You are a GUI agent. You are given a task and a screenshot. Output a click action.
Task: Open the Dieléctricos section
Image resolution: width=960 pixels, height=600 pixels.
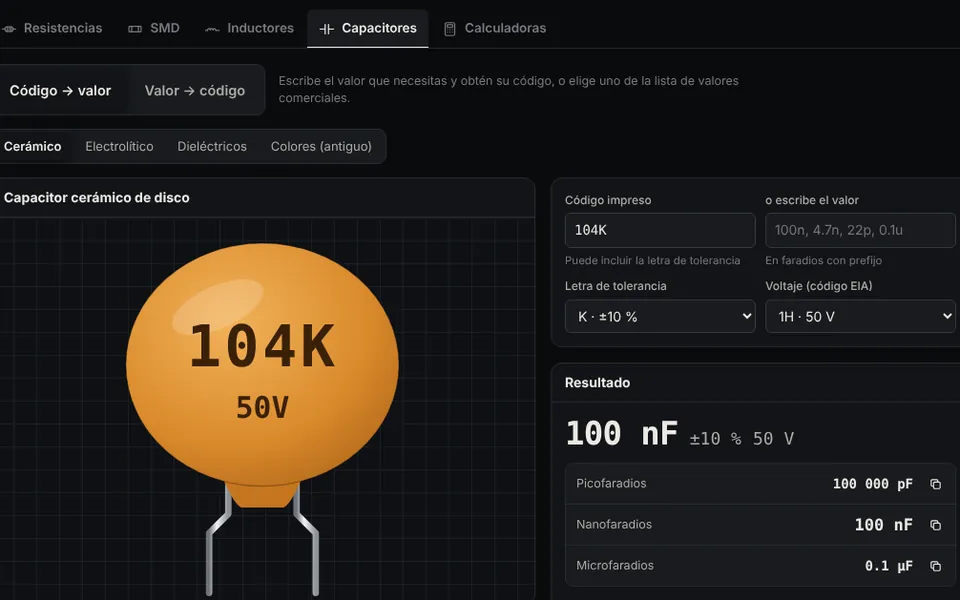pyautogui.click(x=212, y=146)
